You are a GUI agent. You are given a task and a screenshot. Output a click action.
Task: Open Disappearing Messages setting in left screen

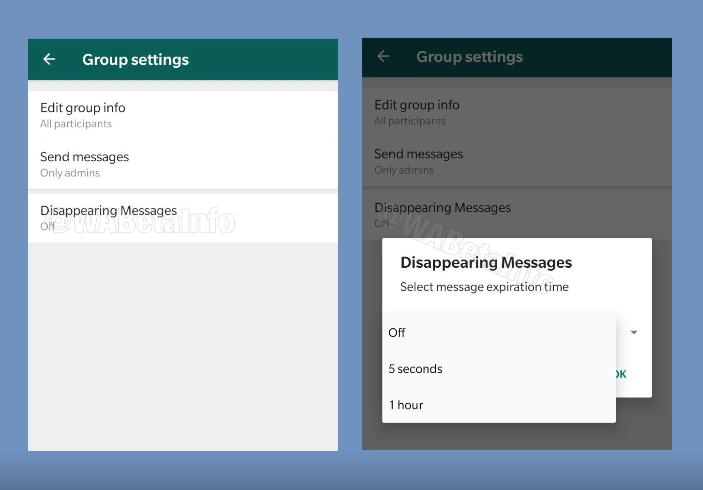click(183, 218)
